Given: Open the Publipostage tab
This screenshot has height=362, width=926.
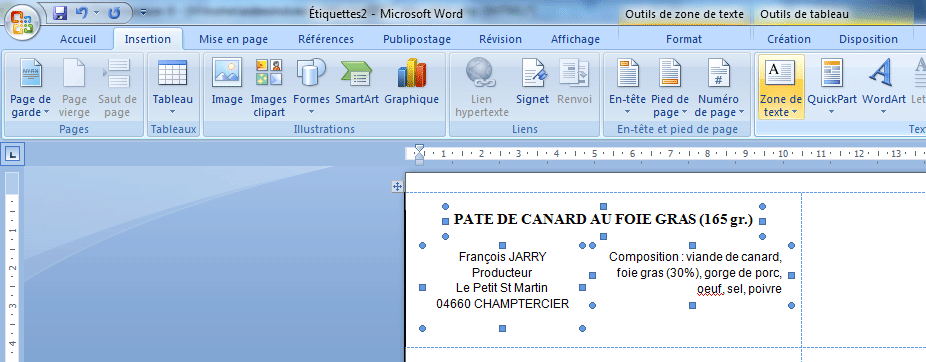Looking at the screenshot, I should [417, 40].
